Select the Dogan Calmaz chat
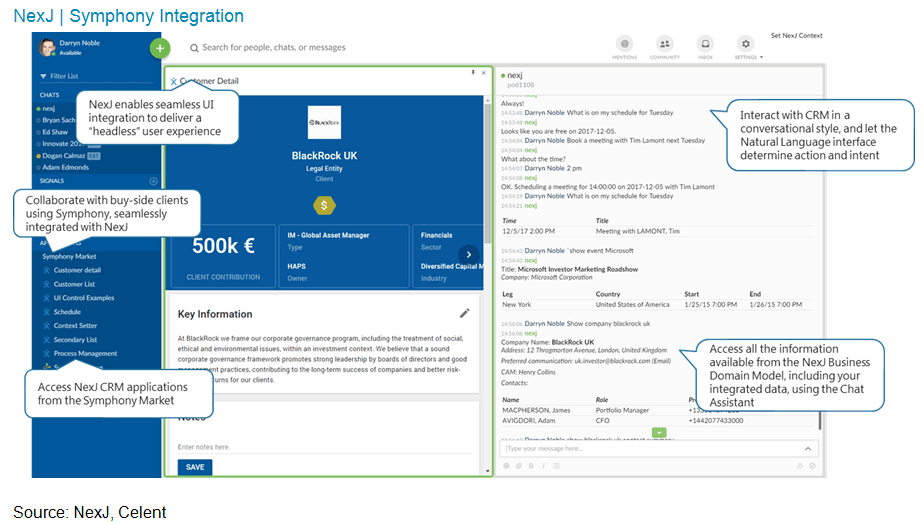The height and width of the screenshot is (524, 924). pyautogui.click(x=64, y=156)
